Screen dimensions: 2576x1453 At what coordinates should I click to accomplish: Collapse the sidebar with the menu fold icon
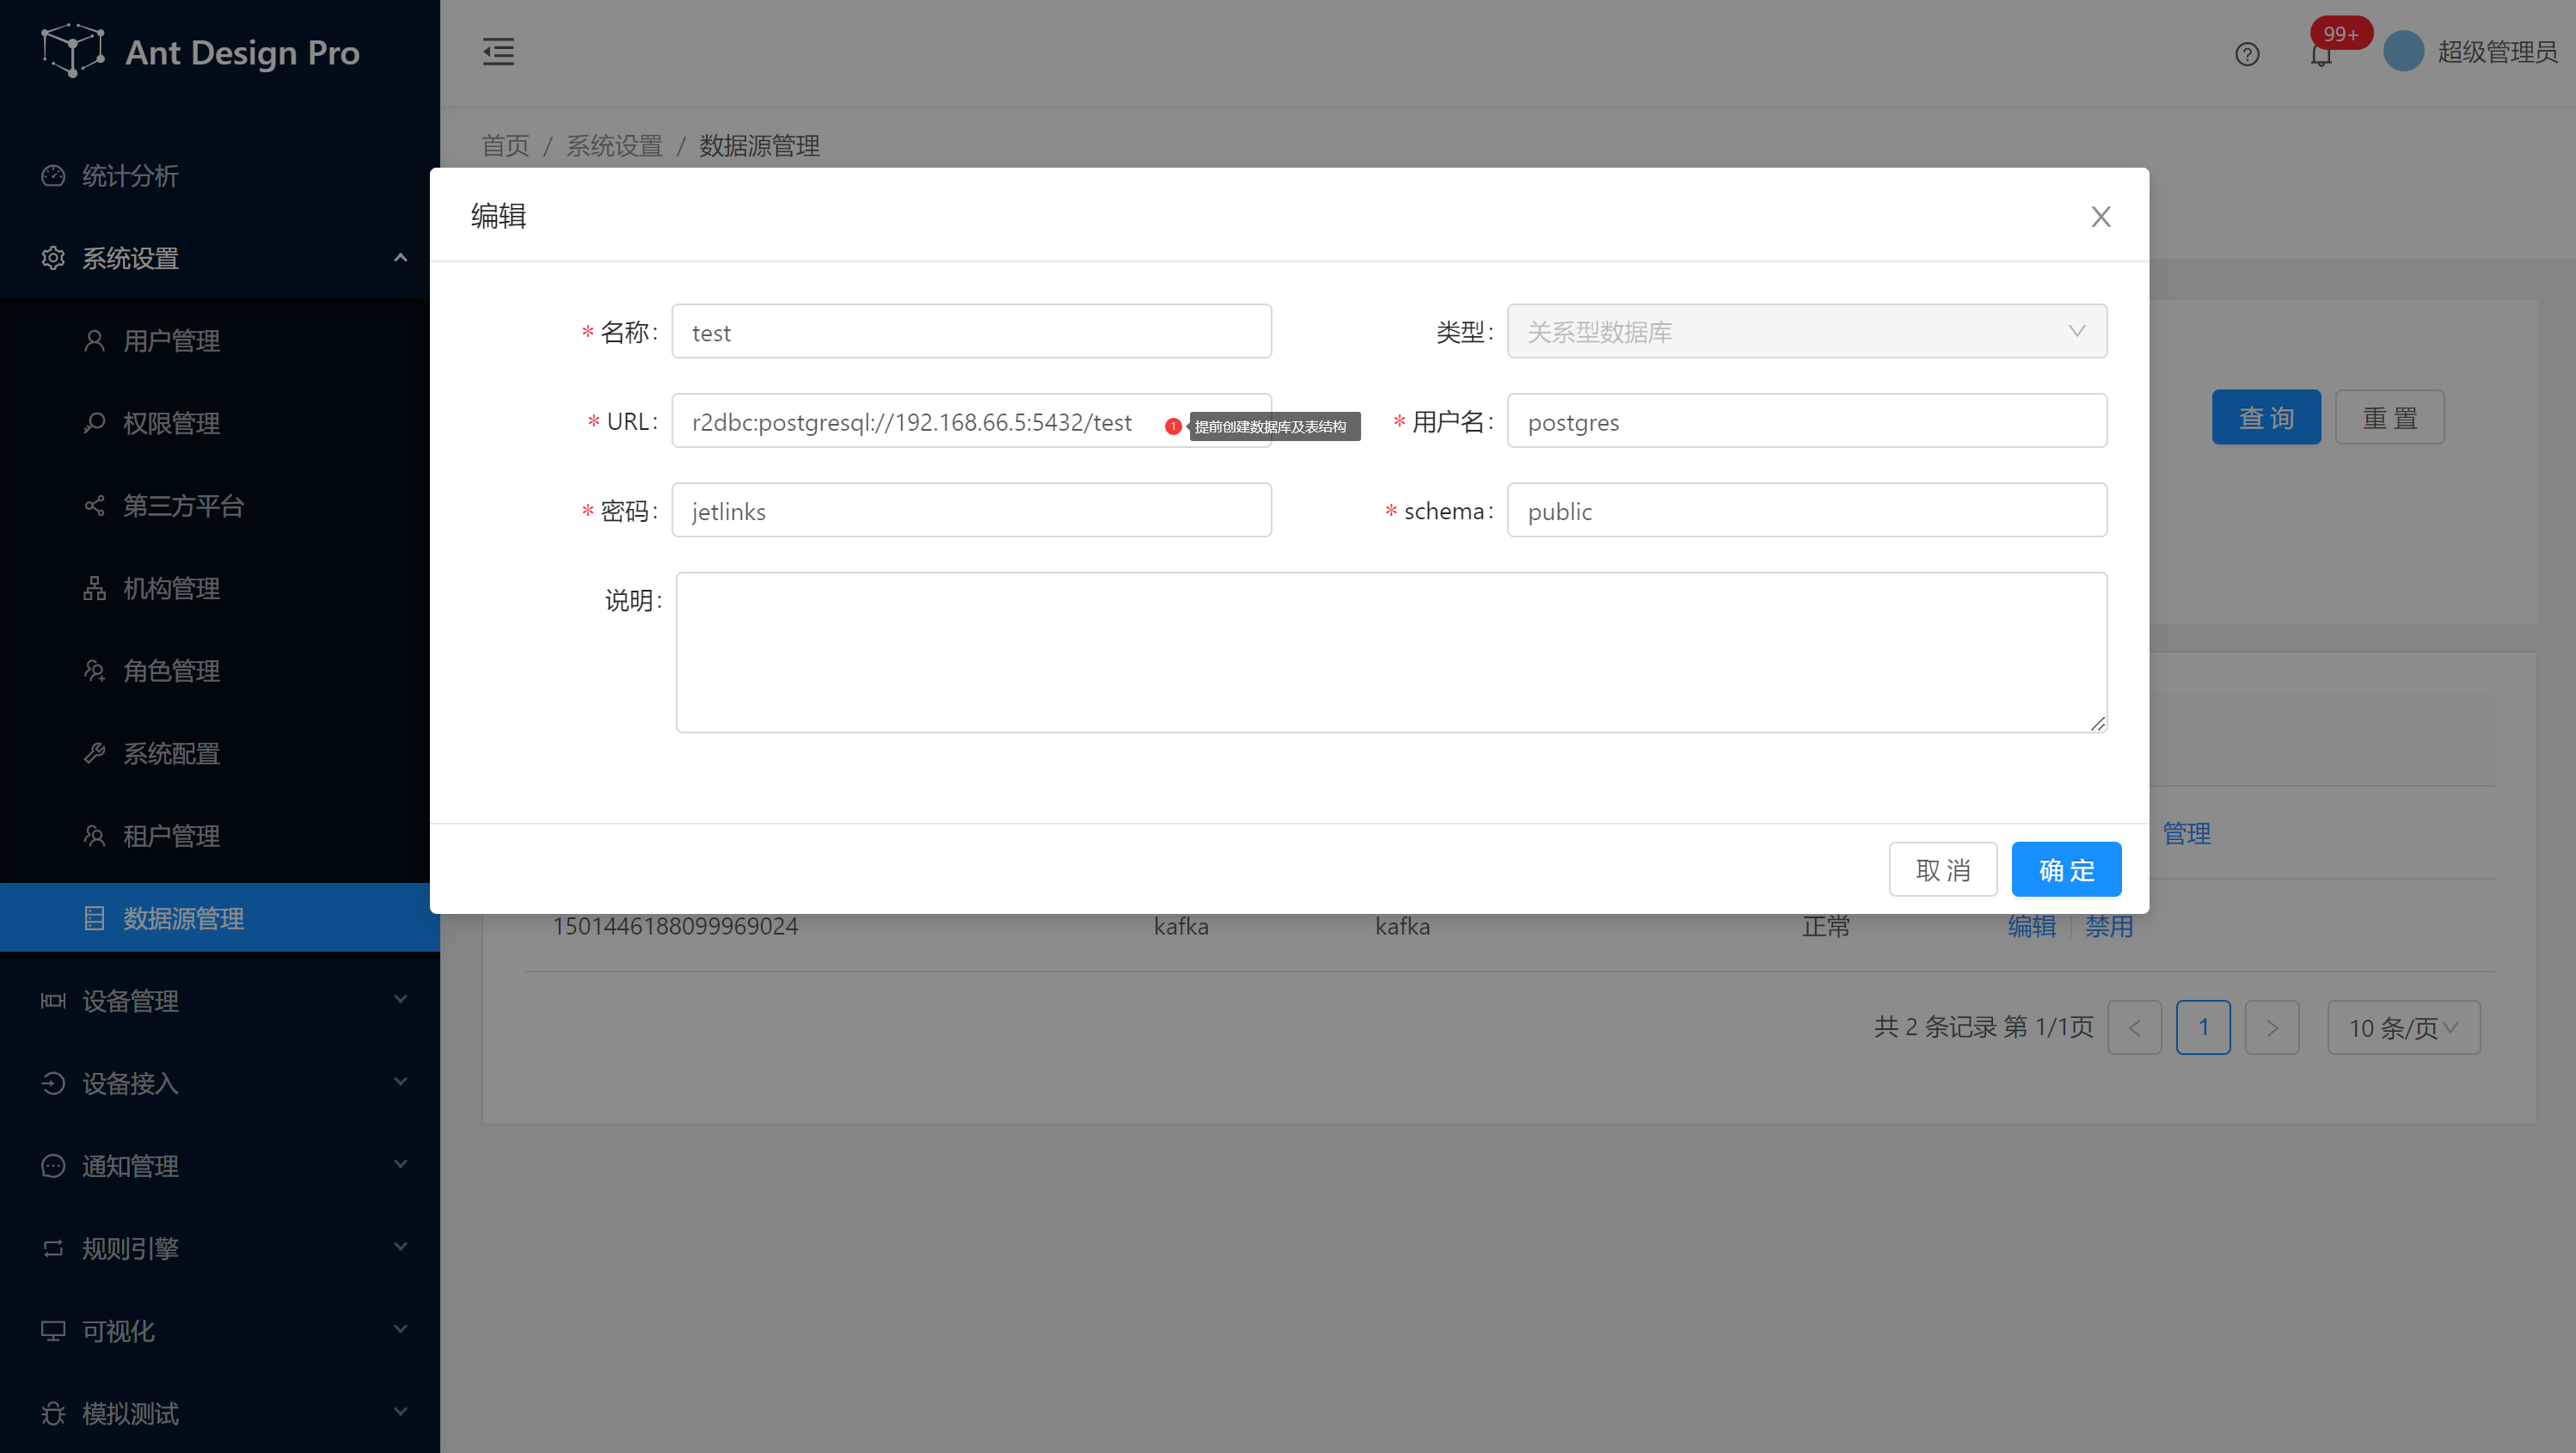point(498,52)
